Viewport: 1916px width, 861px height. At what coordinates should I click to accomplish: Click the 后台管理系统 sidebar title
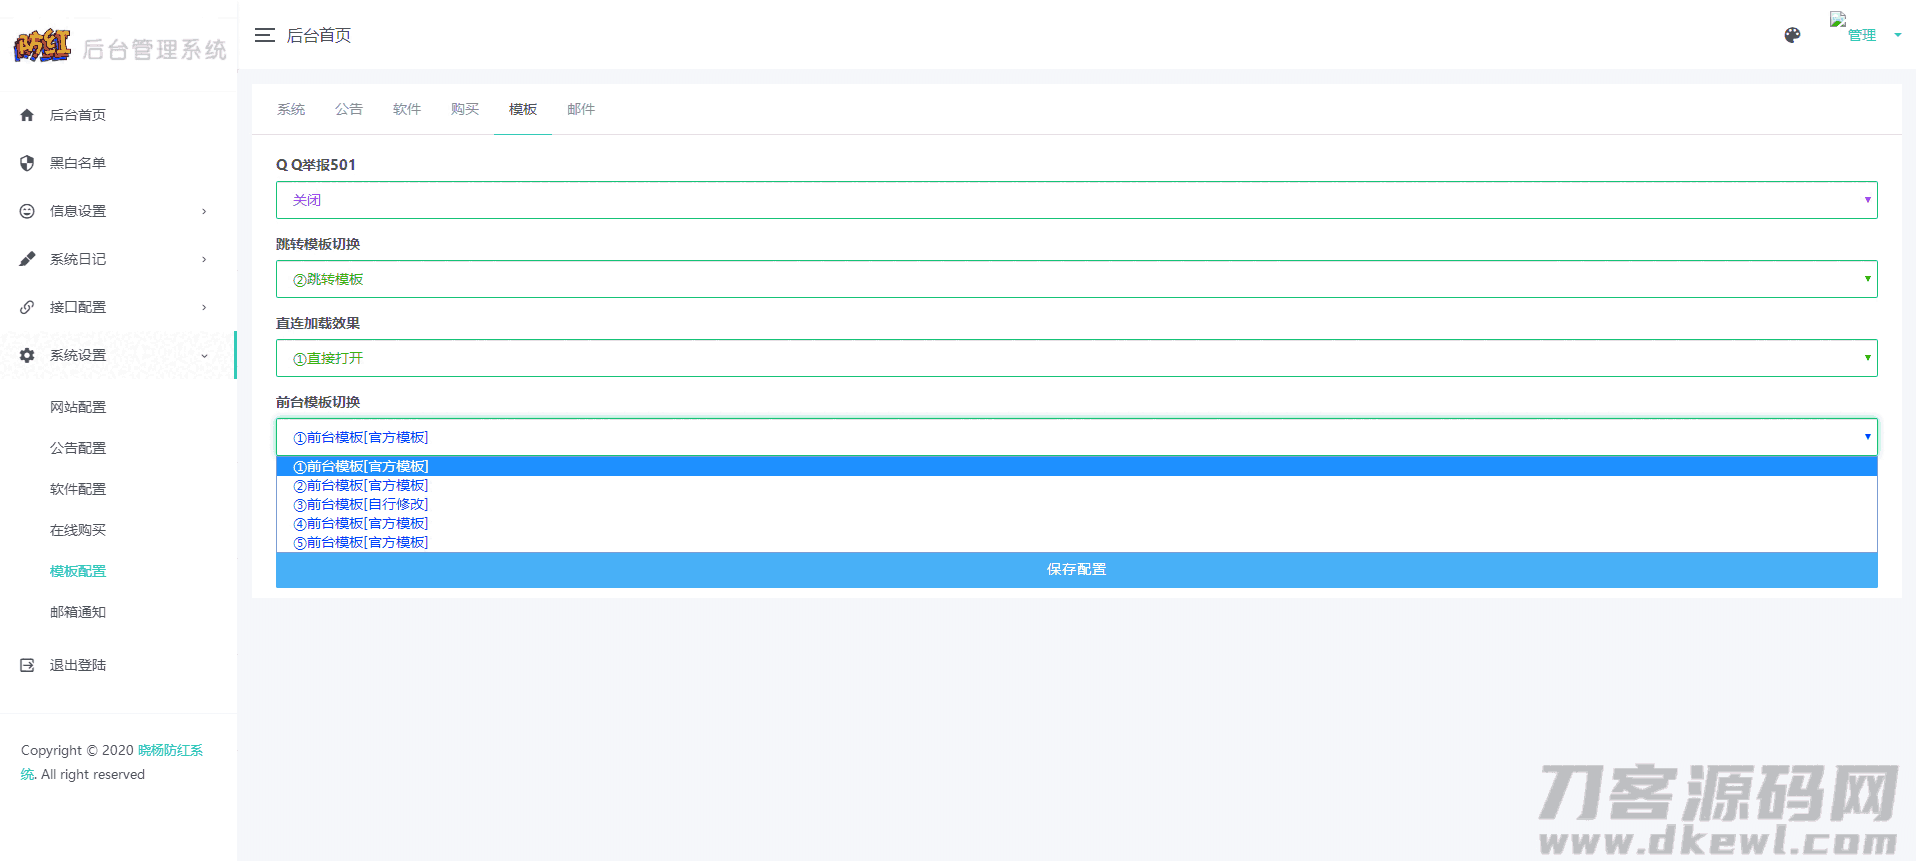(x=155, y=49)
